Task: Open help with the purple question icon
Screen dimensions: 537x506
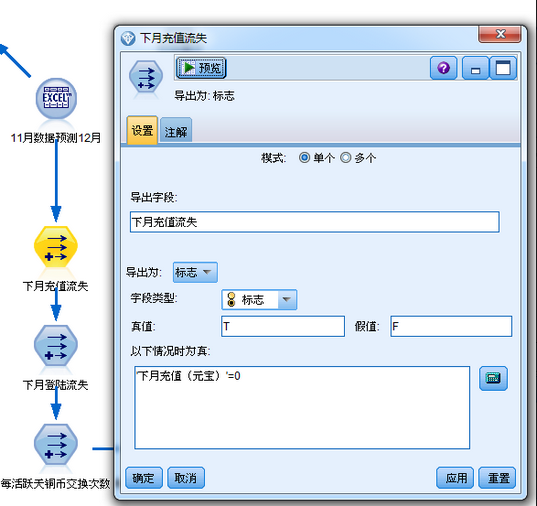Action: coord(444,68)
